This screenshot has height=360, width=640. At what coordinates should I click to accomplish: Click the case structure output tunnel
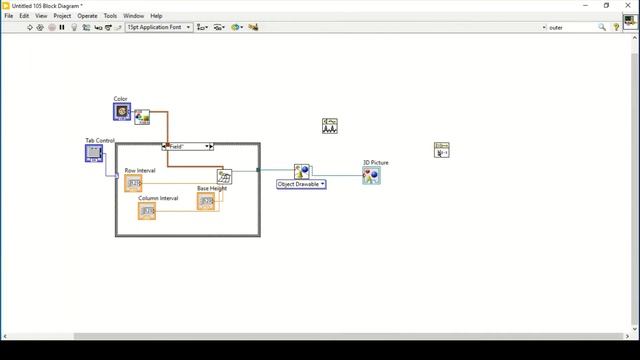click(258, 170)
